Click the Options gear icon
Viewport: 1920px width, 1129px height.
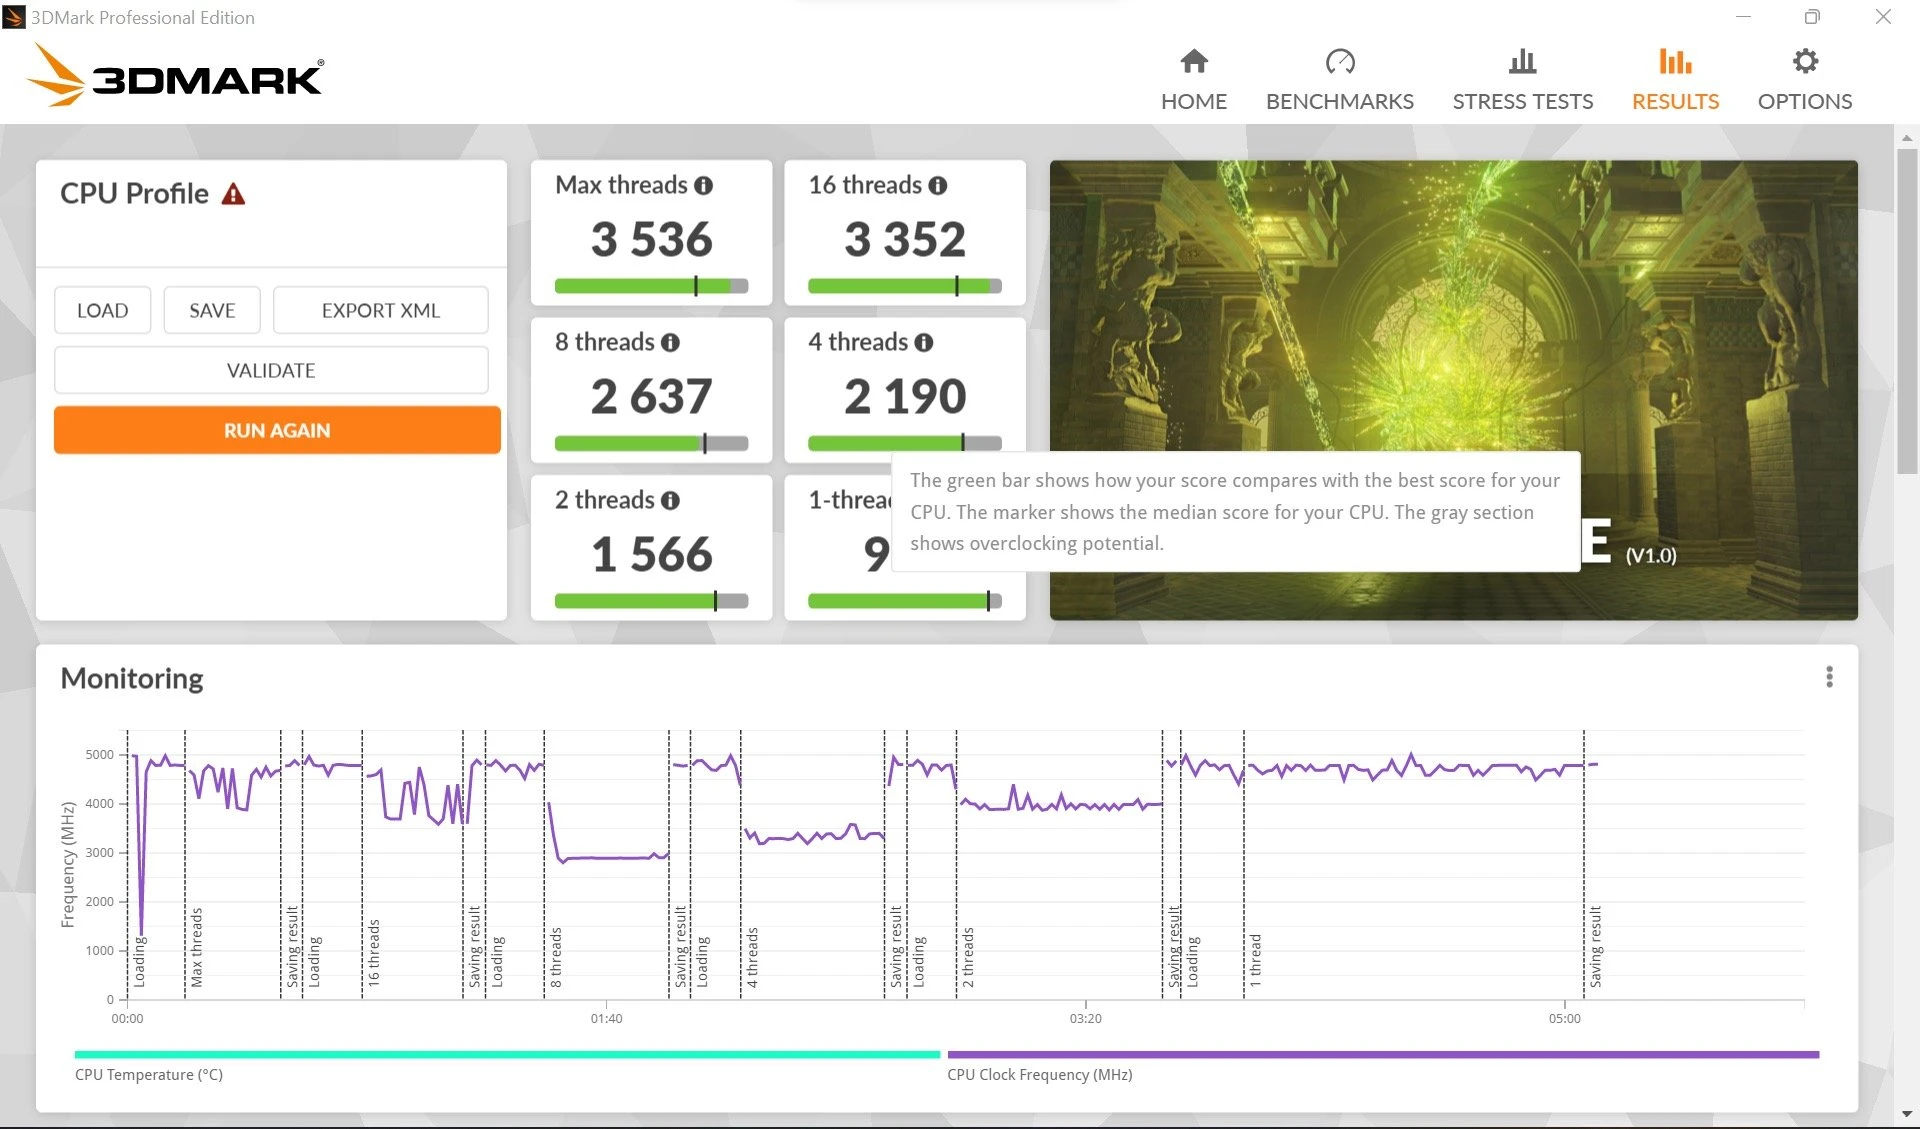click(x=1804, y=61)
